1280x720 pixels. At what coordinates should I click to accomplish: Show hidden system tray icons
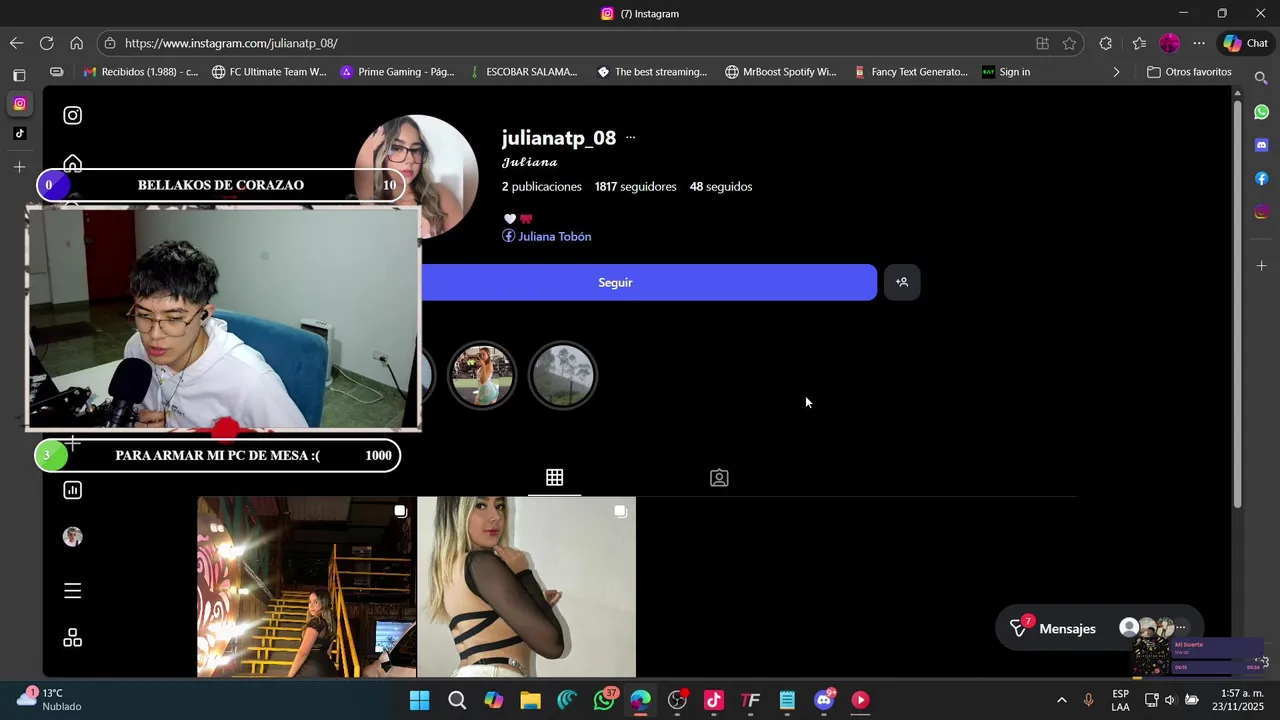click(x=1061, y=700)
